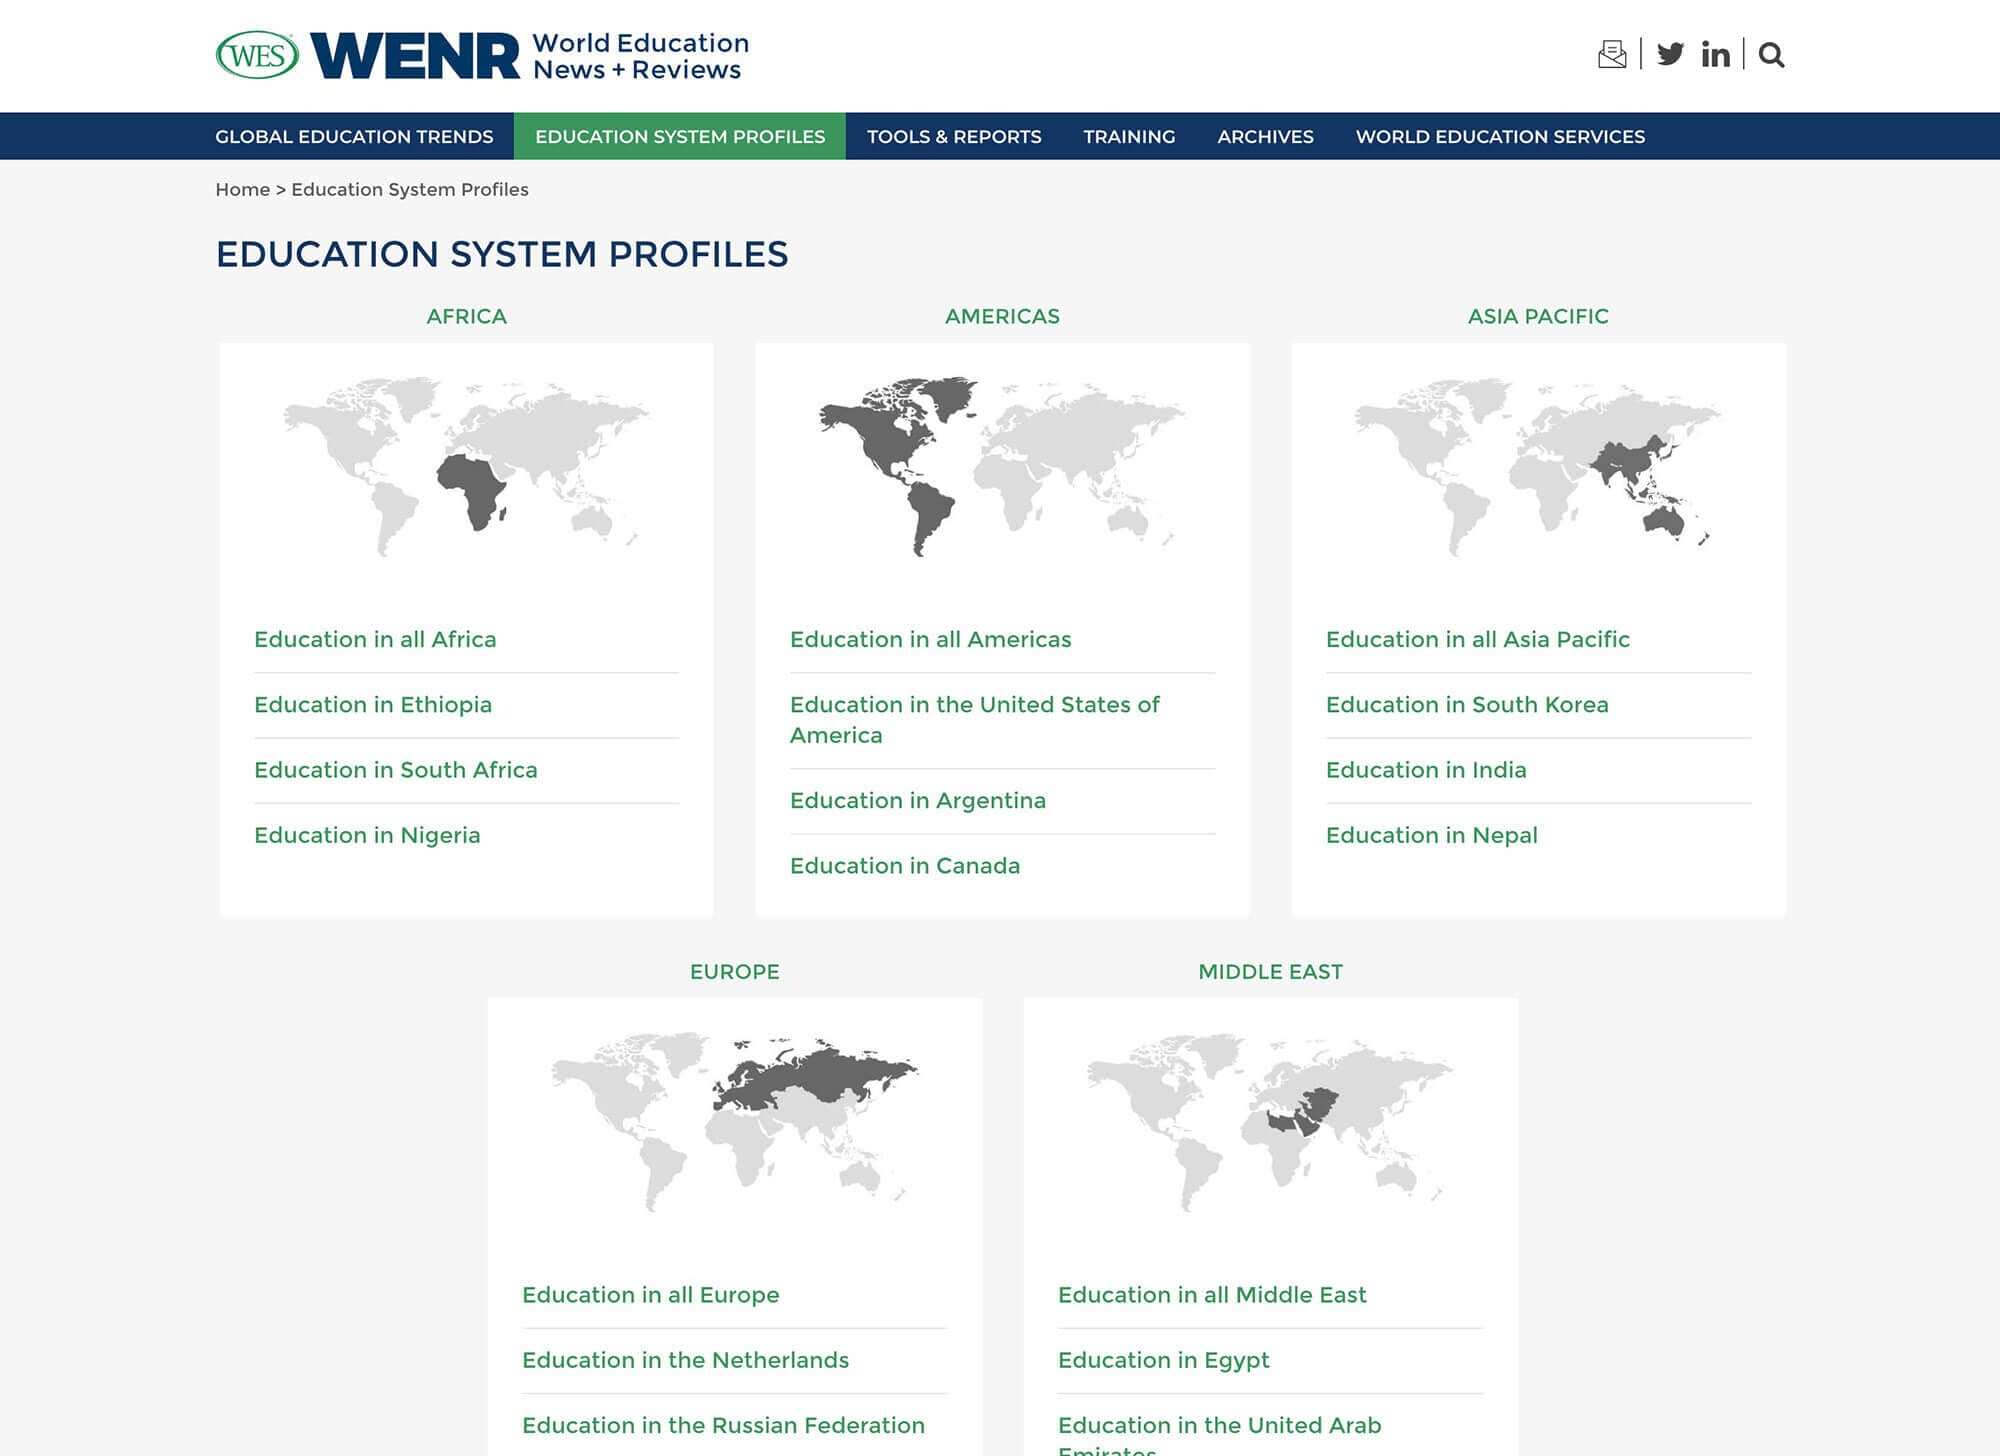
Task: Click the search magnifier icon
Action: [1771, 54]
